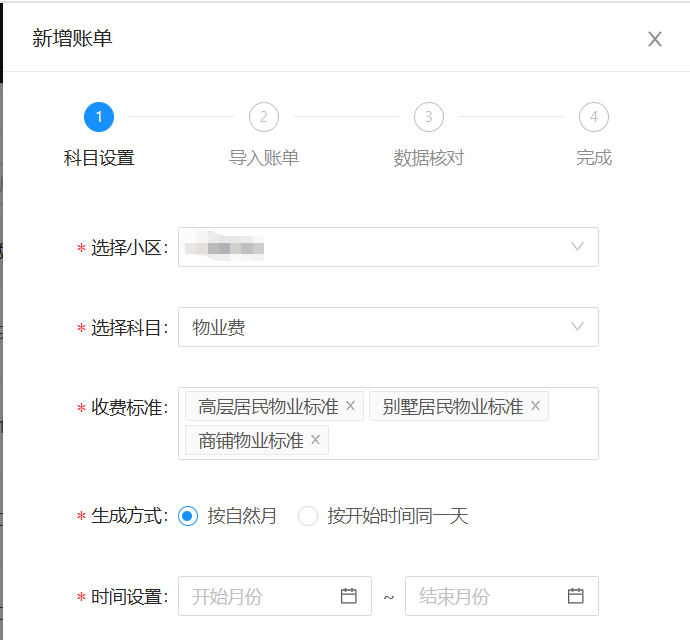Open calendar icon in 结束月份 field
The width and height of the screenshot is (690, 640).
576,596
